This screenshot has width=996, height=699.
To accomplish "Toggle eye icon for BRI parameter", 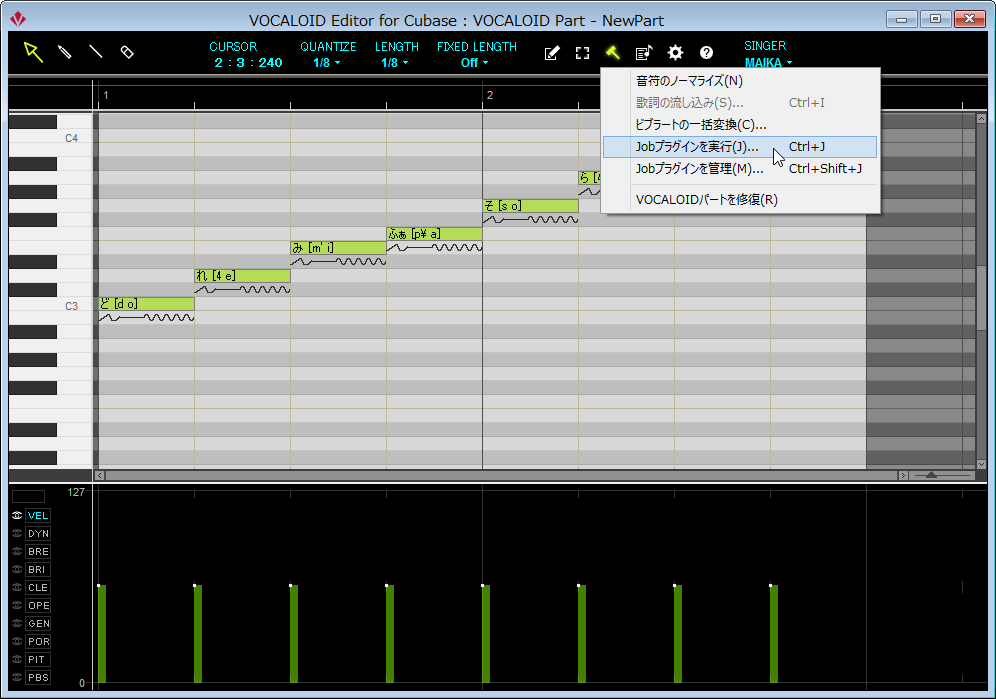I will [17, 569].
